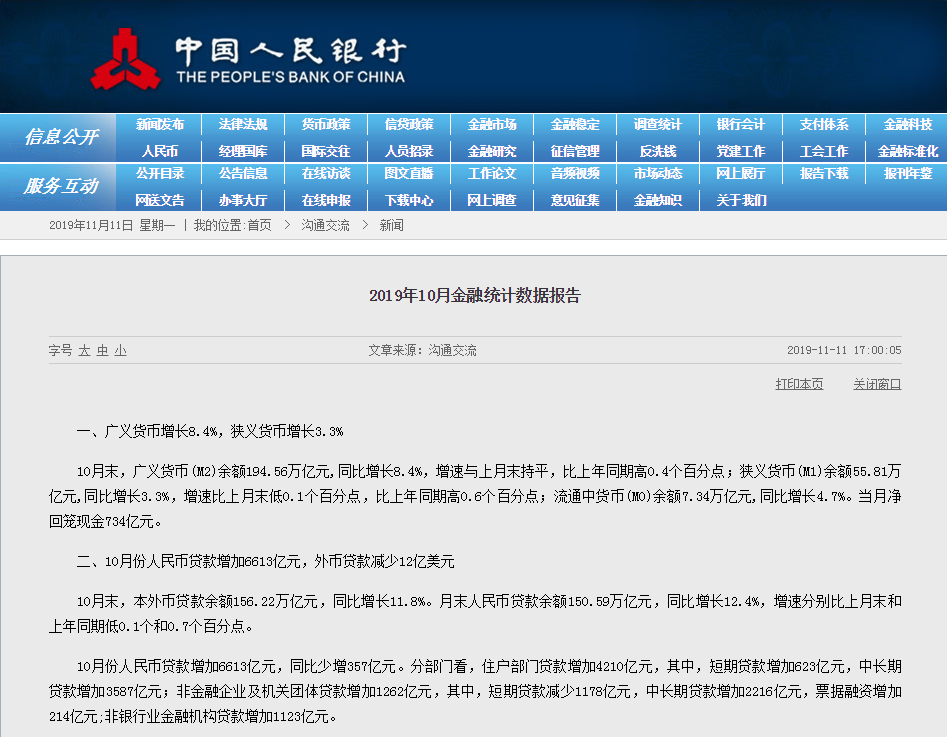Open 公告信息 in service menu
This screenshot has width=947, height=737.
click(x=243, y=173)
